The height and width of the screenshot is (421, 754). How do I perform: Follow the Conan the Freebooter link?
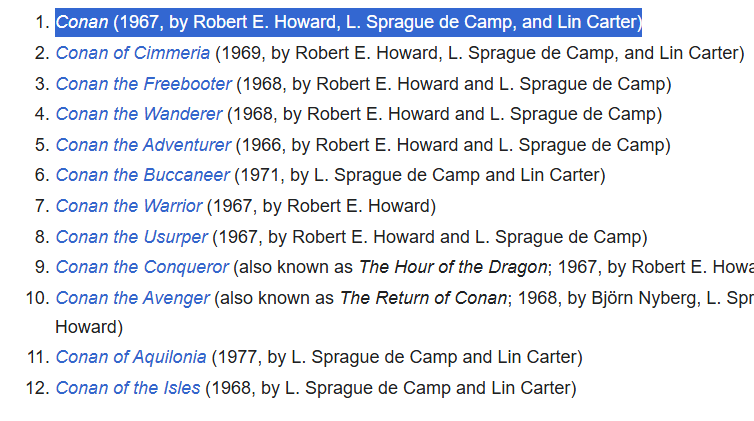tap(143, 84)
